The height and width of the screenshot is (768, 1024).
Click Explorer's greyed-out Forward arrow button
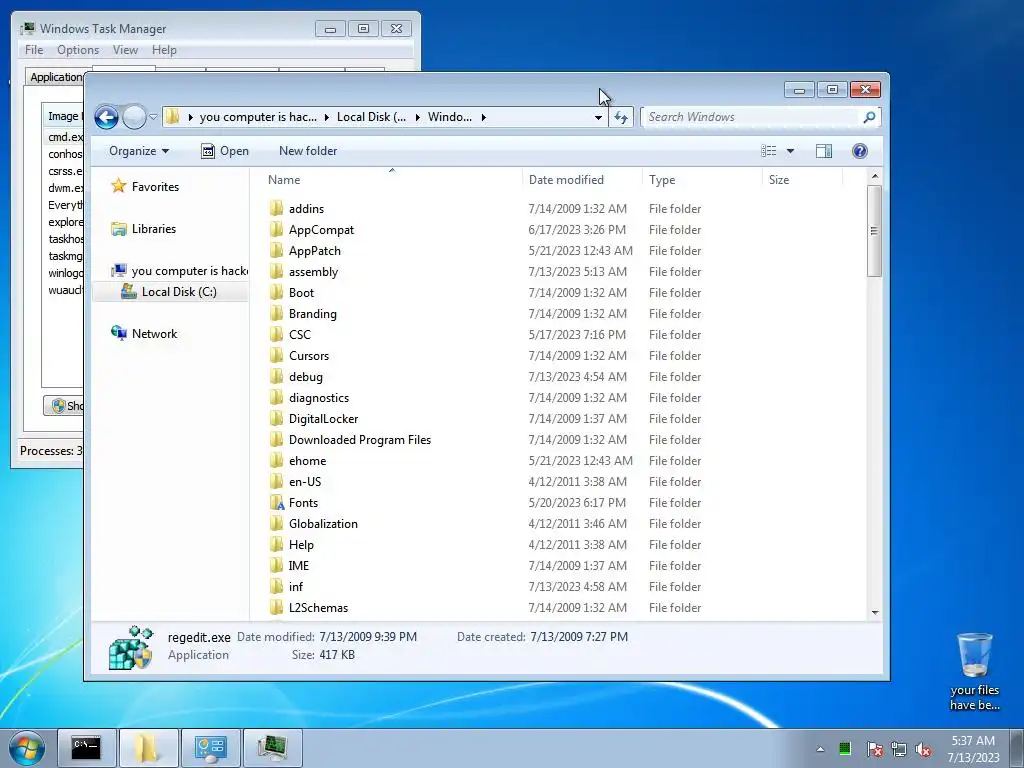point(135,118)
